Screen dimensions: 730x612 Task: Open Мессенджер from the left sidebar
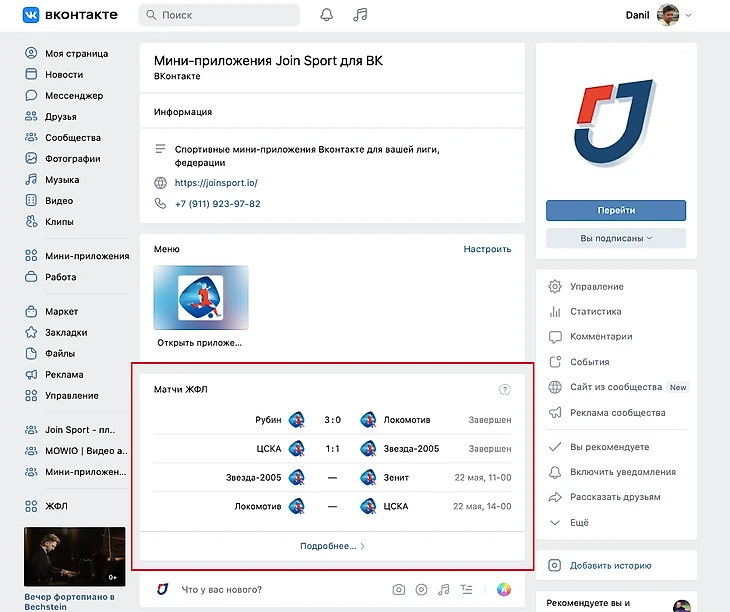point(73,96)
